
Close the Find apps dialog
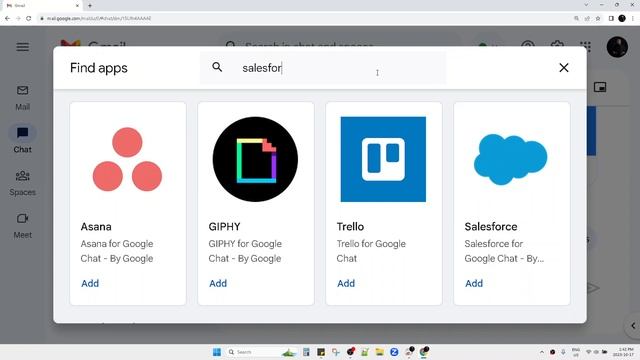point(564,68)
